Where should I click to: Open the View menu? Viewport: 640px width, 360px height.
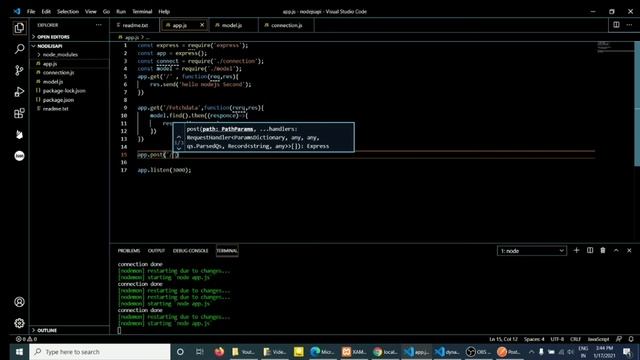coord(91,11)
